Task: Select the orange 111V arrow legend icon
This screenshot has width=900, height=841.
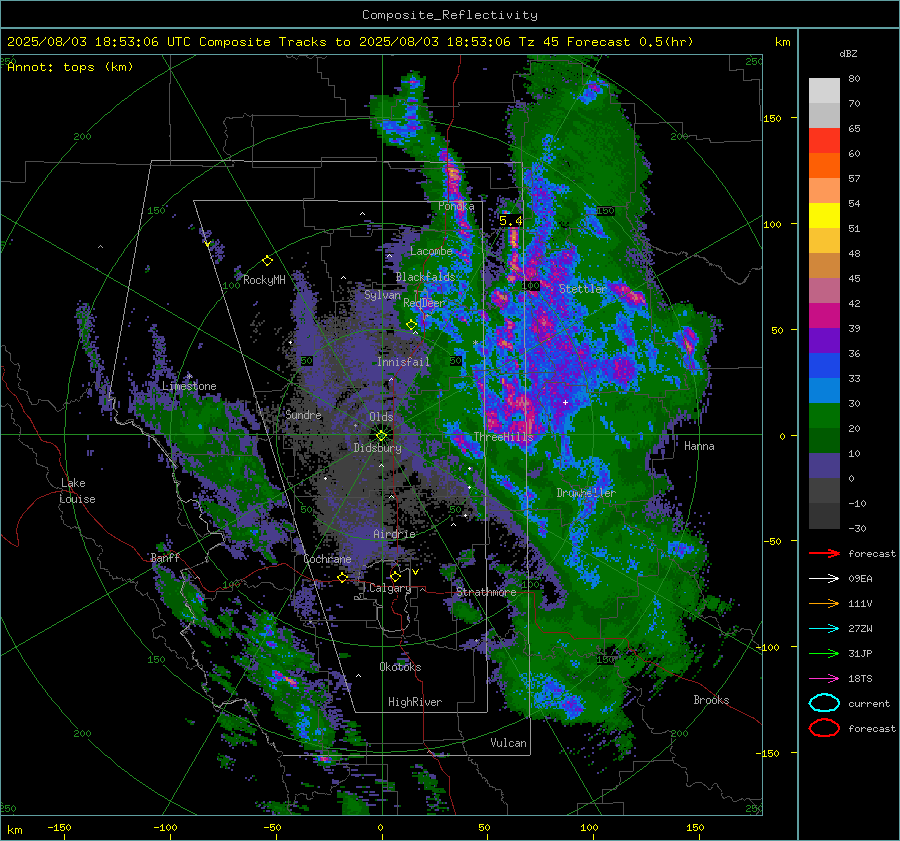Action: click(824, 603)
